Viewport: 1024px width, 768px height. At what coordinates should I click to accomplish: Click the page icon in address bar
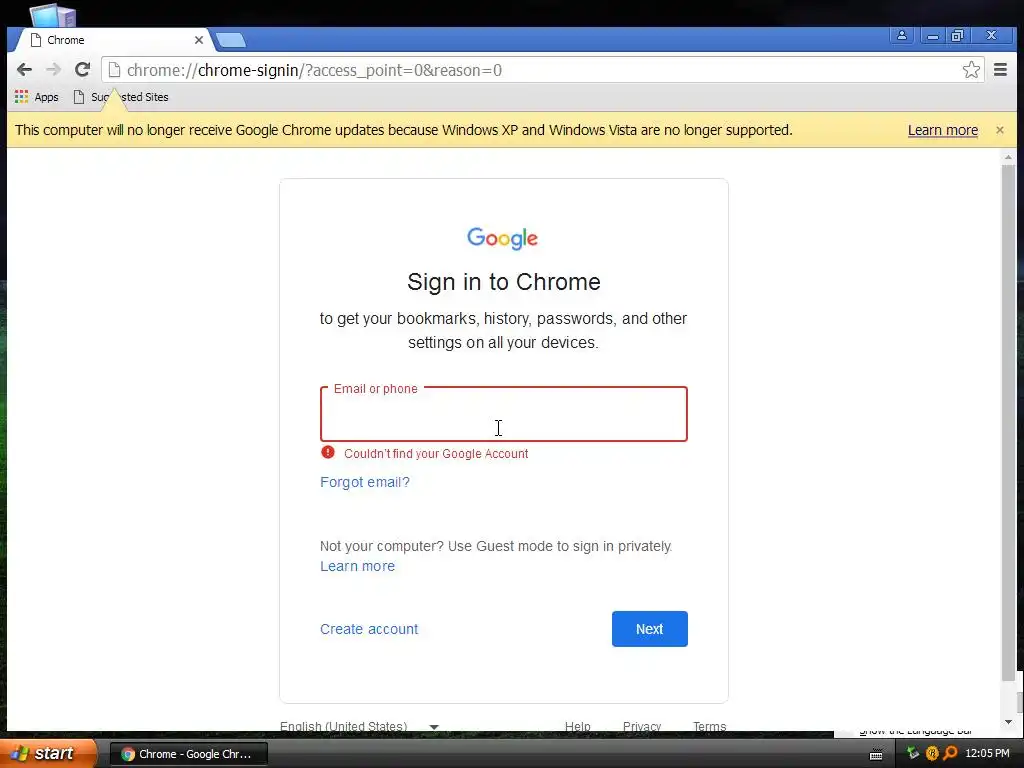[x=114, y=70]
